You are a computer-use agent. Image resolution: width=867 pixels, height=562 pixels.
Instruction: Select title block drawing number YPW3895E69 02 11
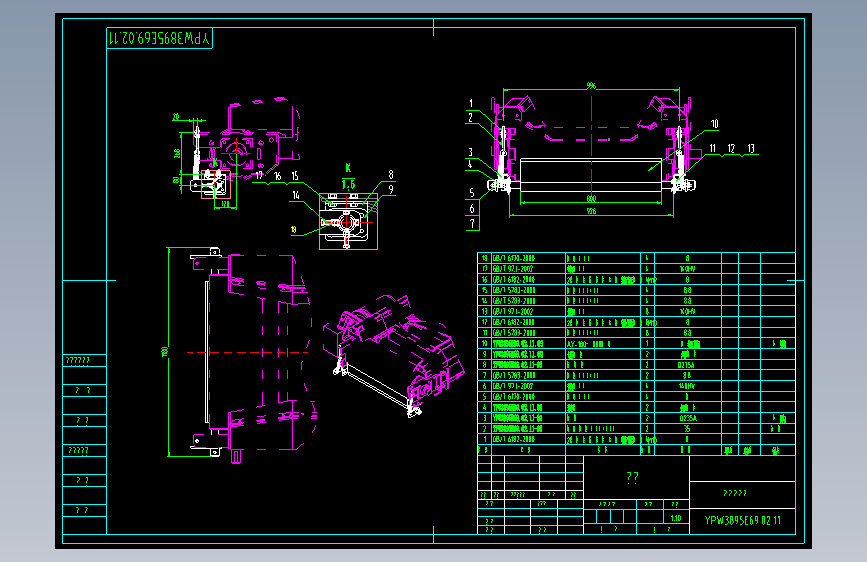[x=743, y=521]
